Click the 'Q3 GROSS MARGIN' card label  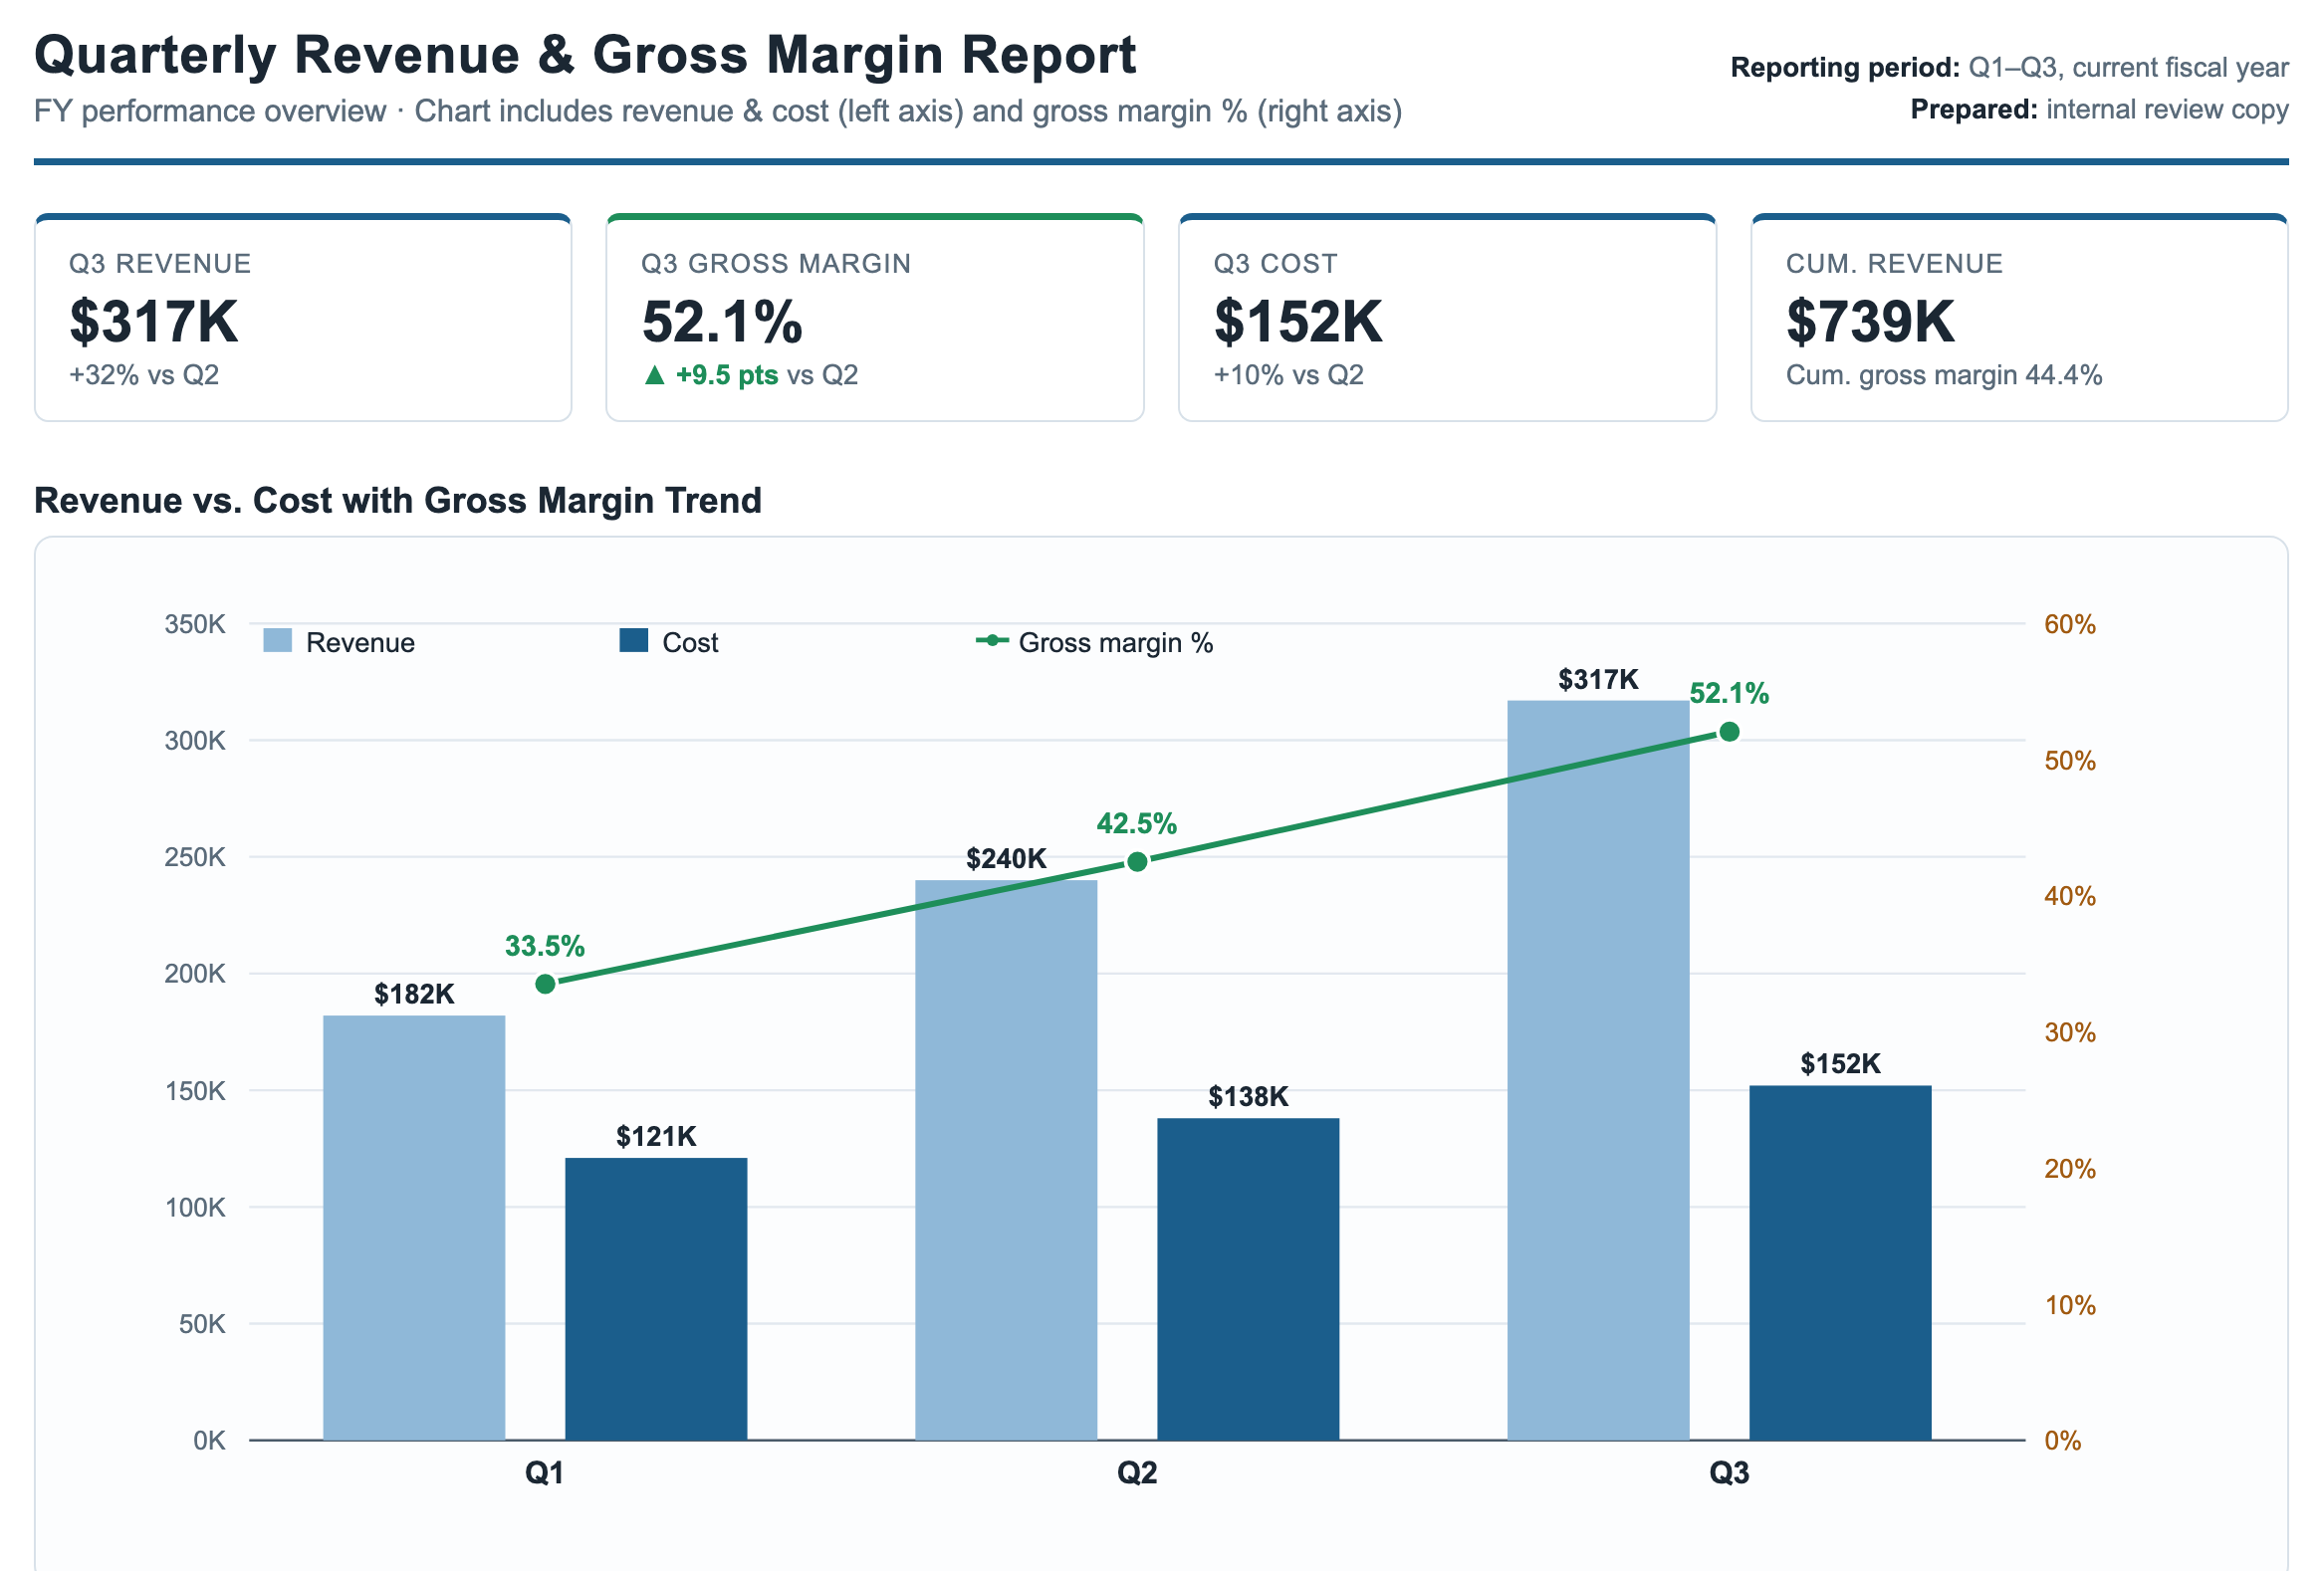click(776, 264)
